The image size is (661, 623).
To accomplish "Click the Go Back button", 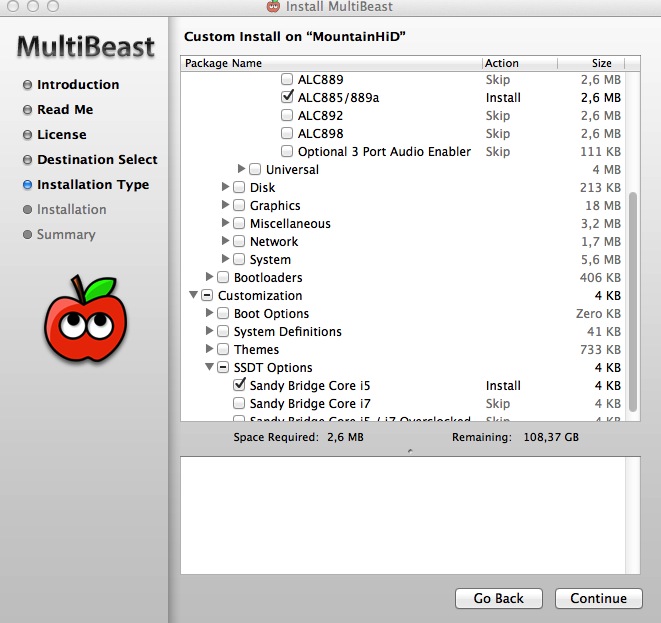I will click(x=499, y=598).
